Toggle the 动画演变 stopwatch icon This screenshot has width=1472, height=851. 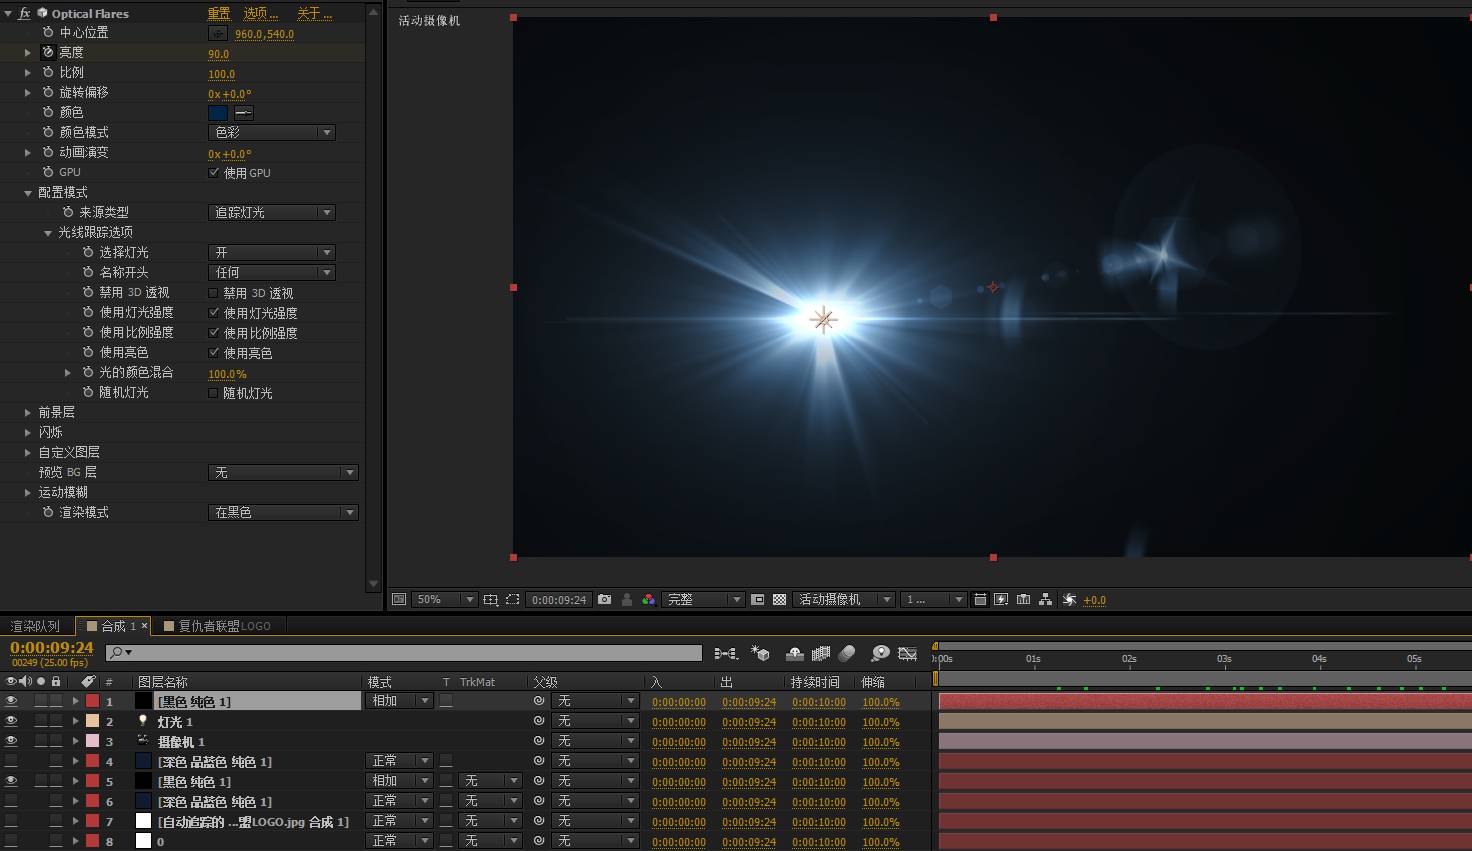point(48,152)
